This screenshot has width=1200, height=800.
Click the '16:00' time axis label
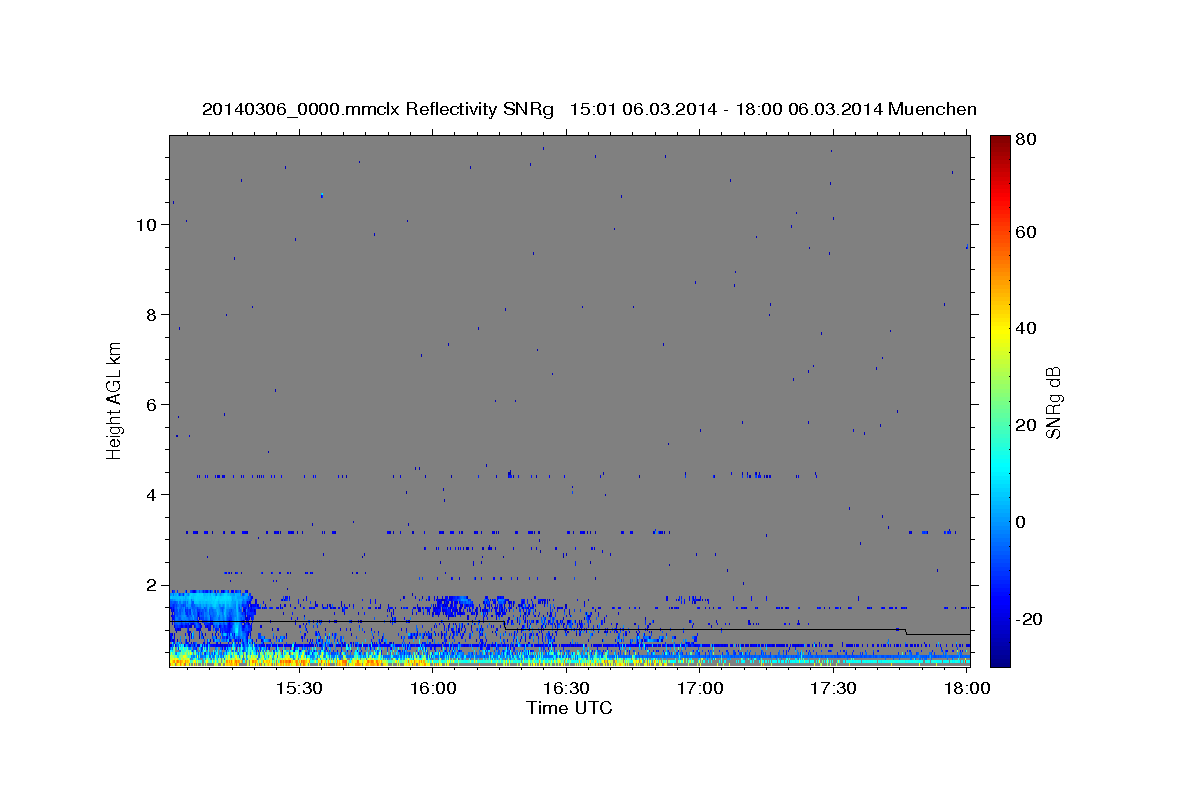coord(433,689)
